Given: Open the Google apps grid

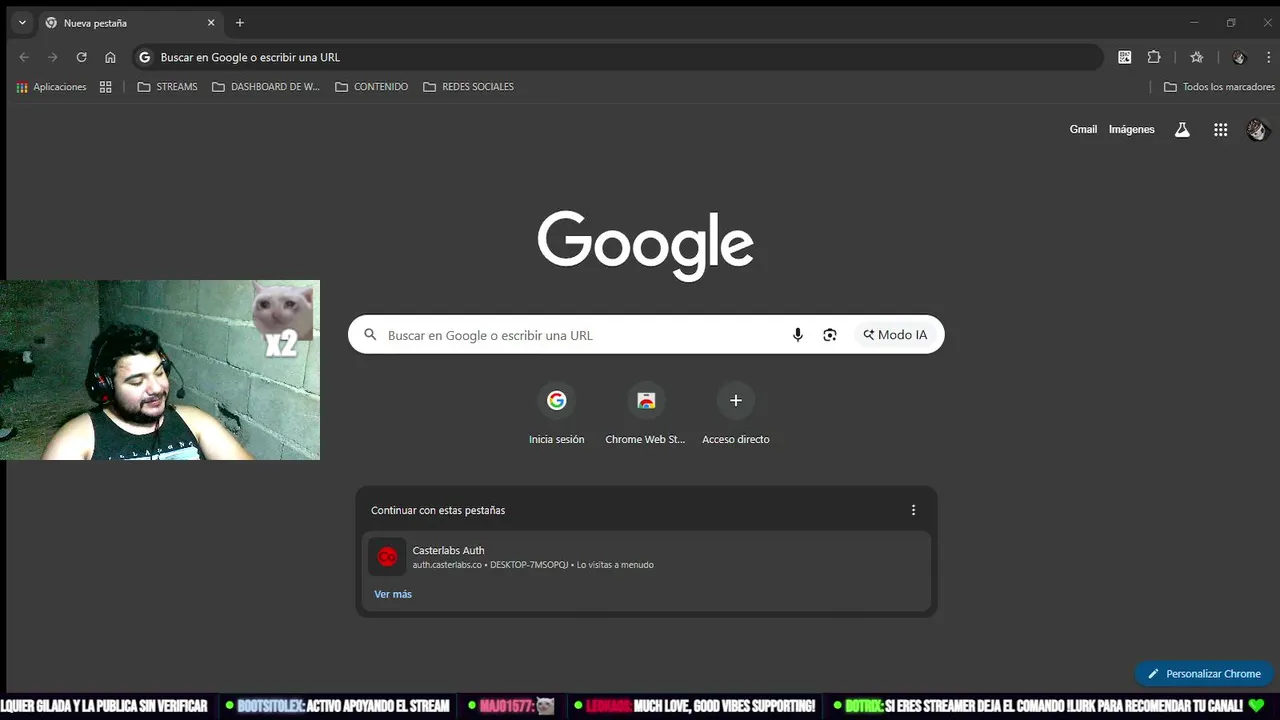Looking at the screenshot, I should pos(1221,130).
